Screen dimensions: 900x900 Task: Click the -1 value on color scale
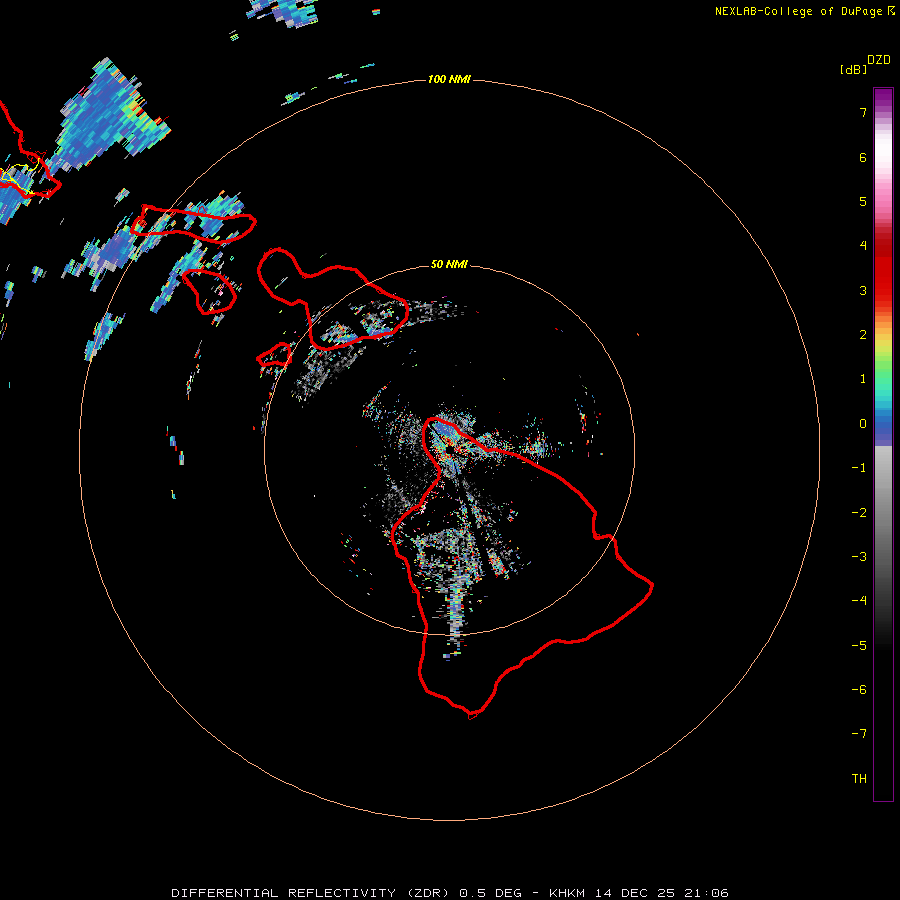point(859,468)
